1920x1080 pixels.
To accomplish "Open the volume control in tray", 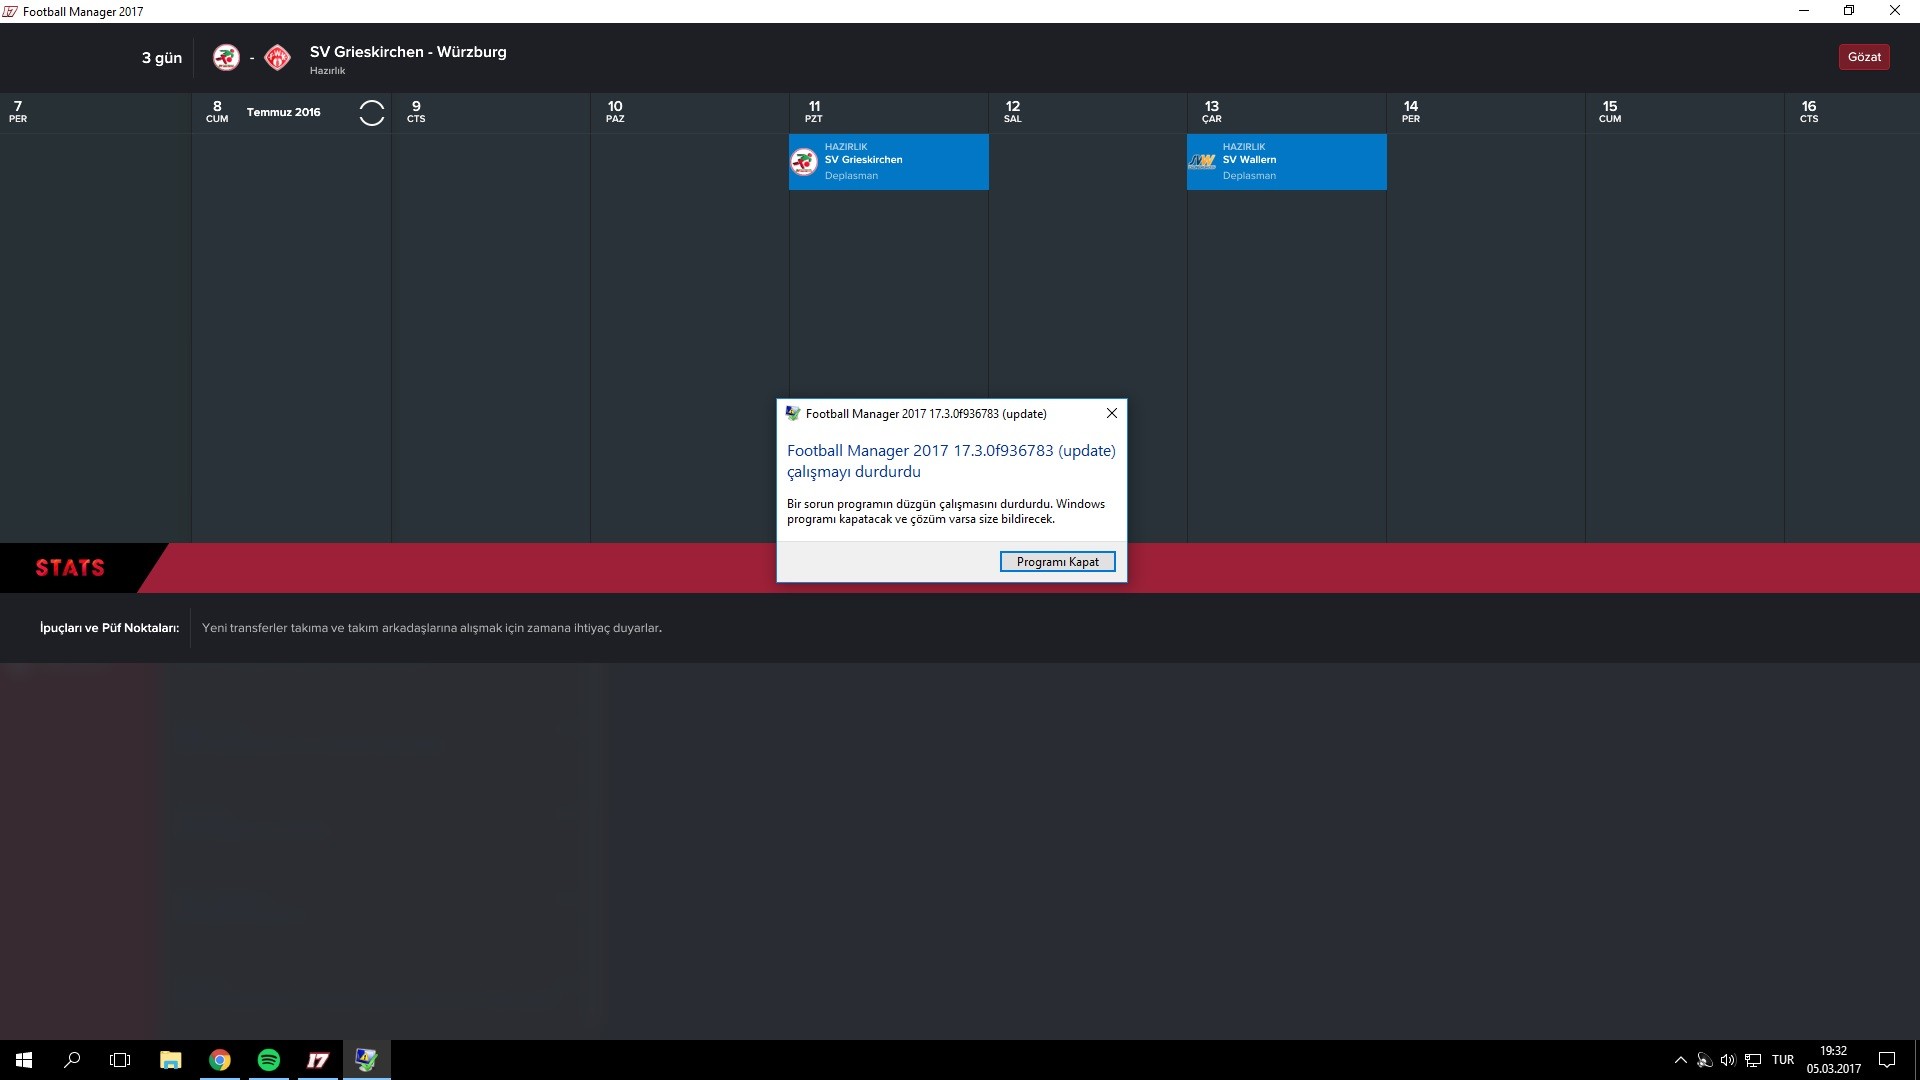I will pyautogui.click(x=1728, y=1060).
